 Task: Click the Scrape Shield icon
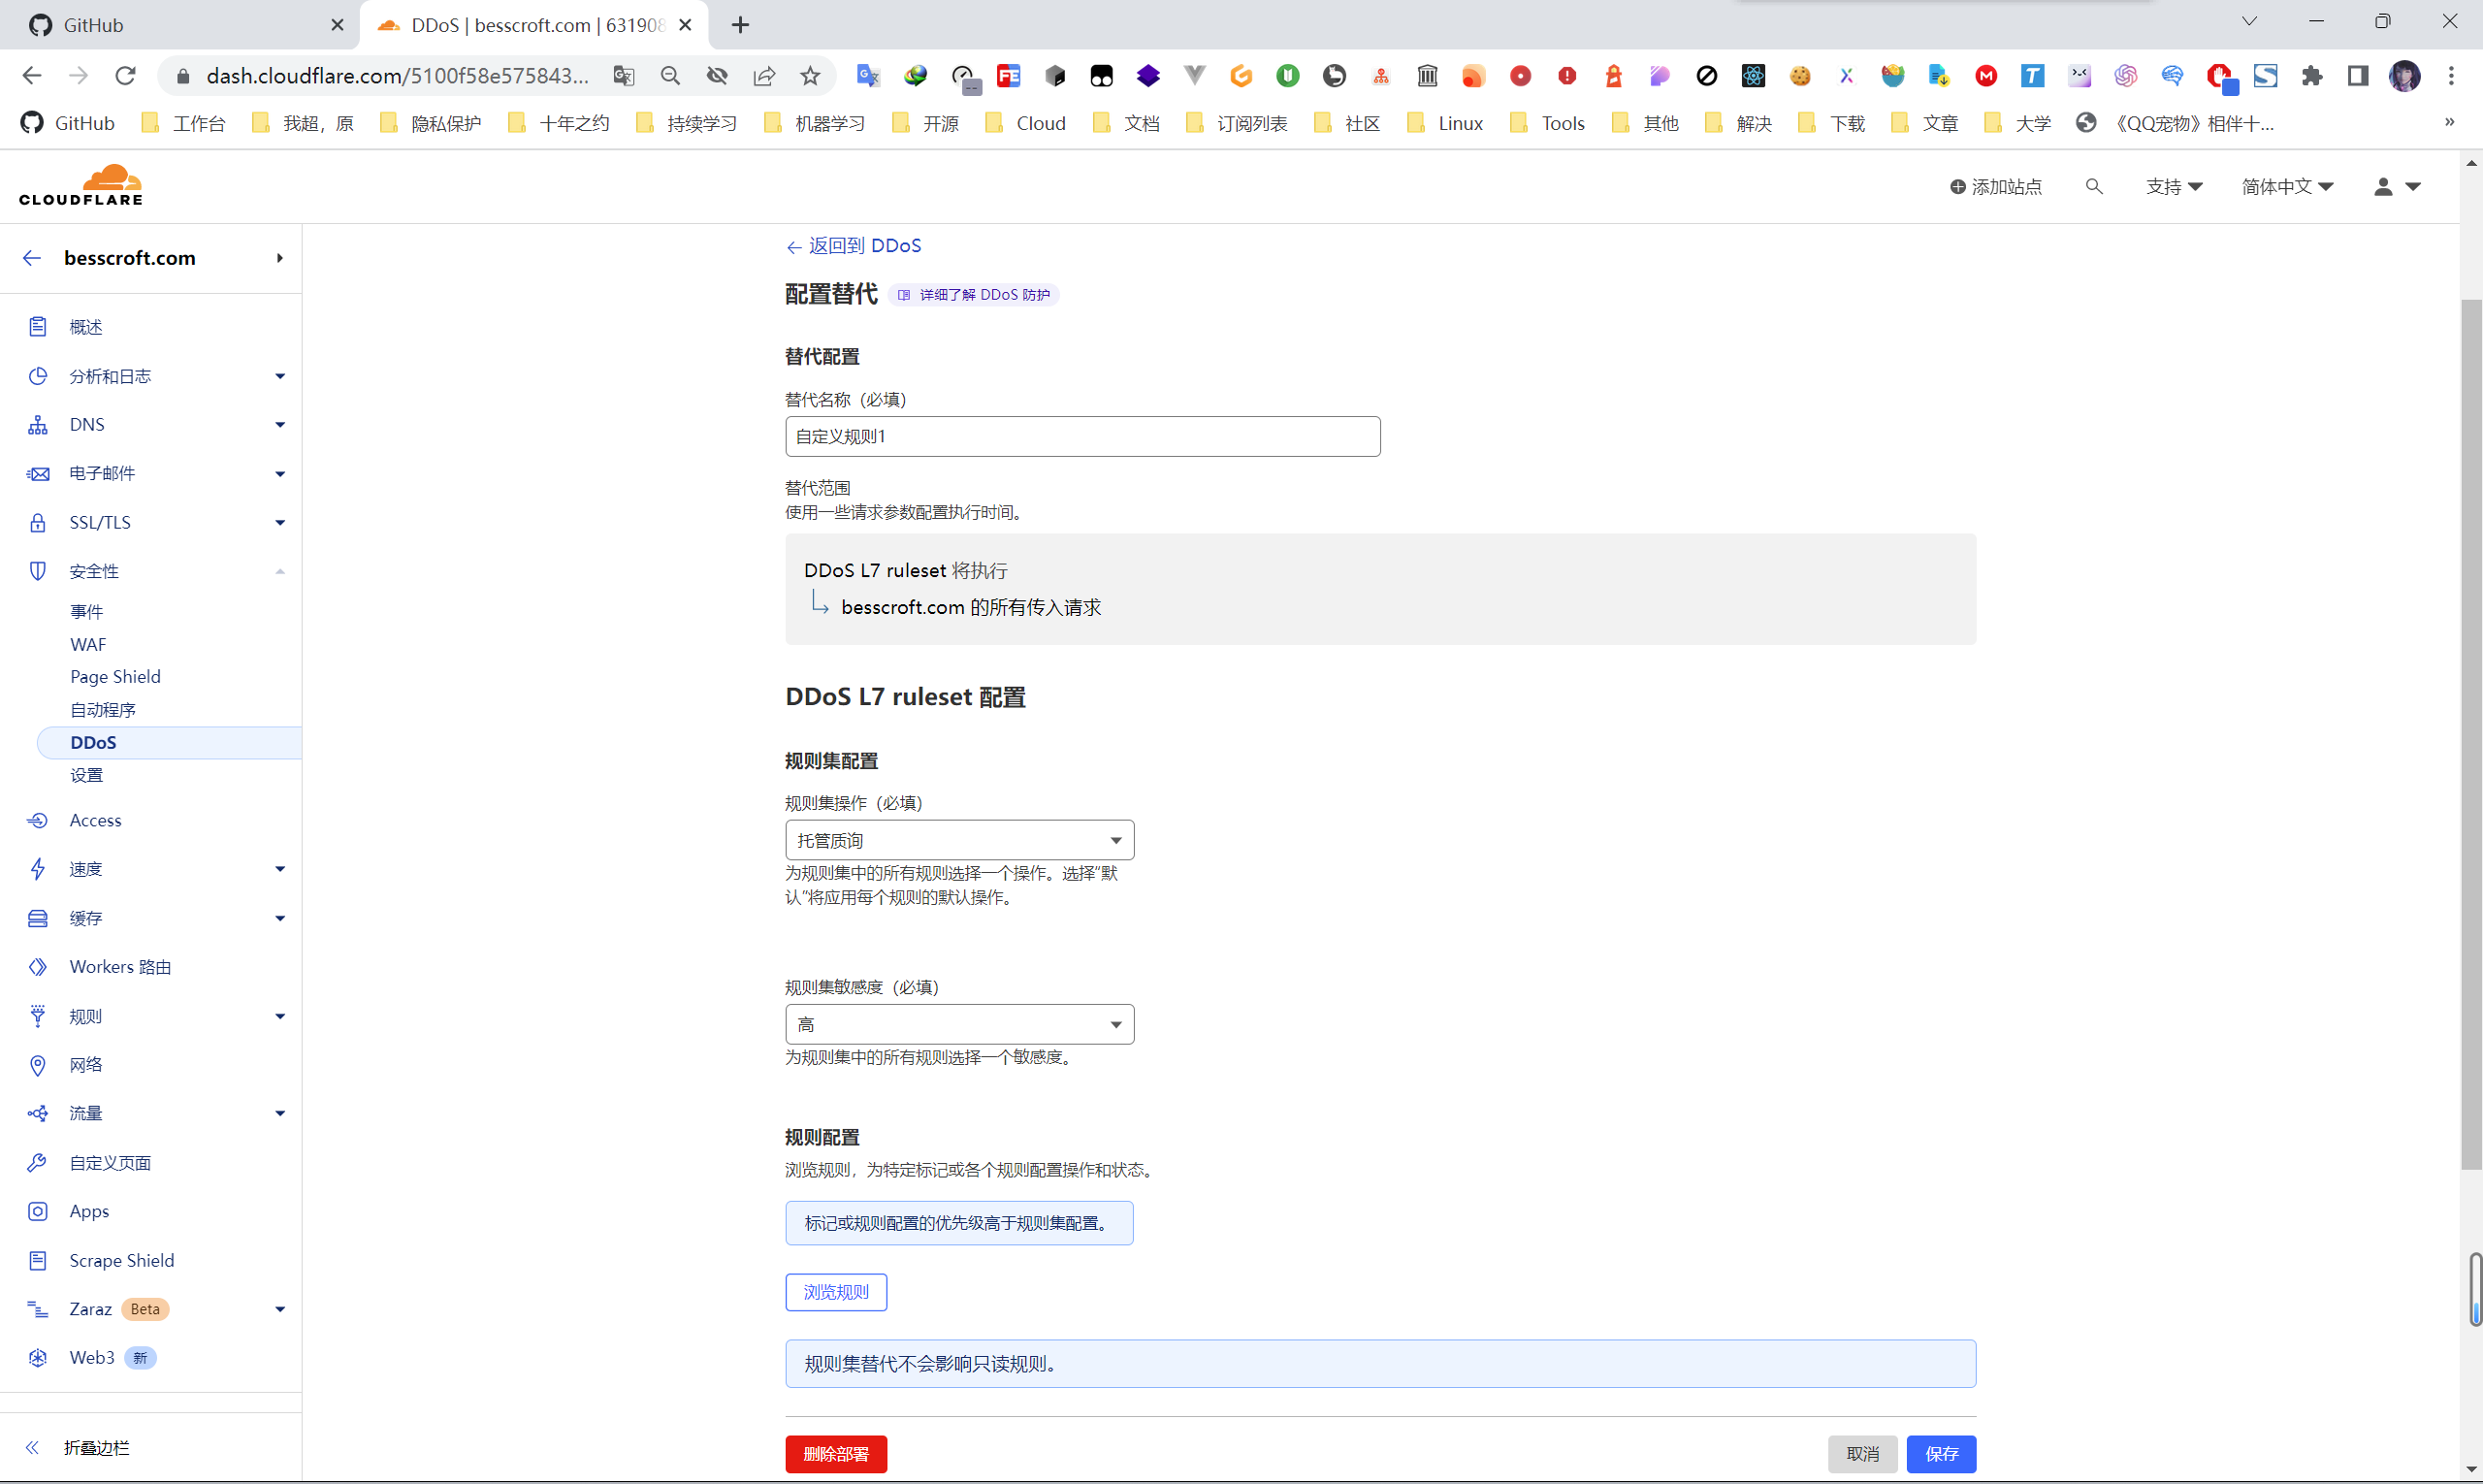[x=38, y=1260]
